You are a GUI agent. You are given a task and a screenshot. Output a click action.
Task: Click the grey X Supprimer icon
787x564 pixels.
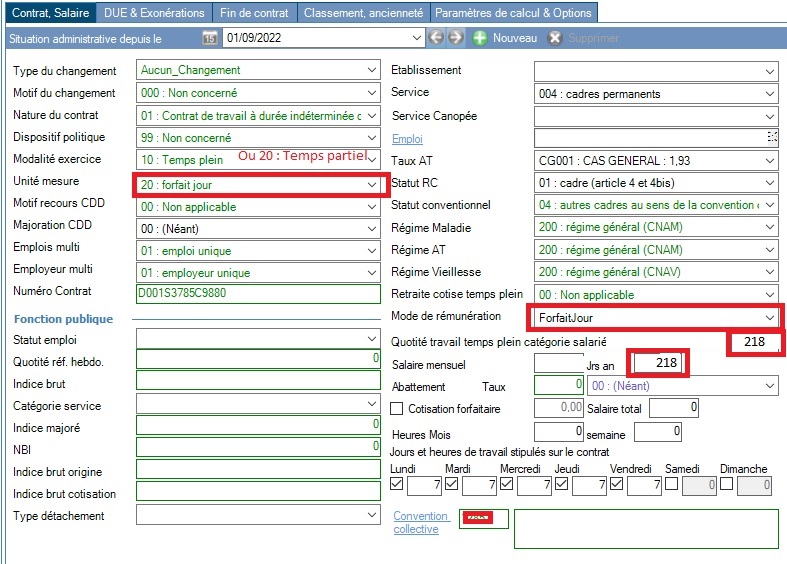click(x=555, y=38)
